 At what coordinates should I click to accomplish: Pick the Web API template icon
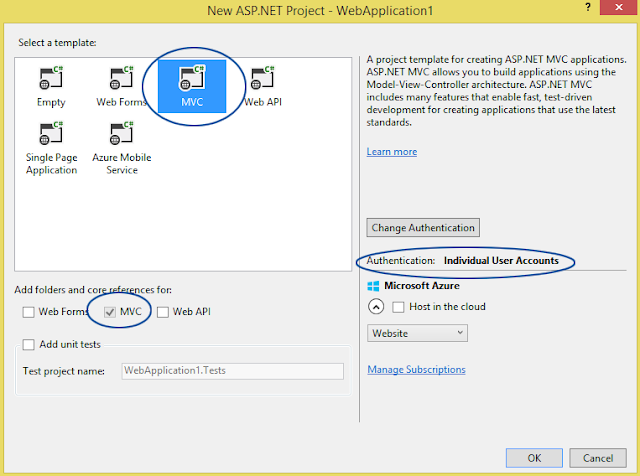point(262,78)
